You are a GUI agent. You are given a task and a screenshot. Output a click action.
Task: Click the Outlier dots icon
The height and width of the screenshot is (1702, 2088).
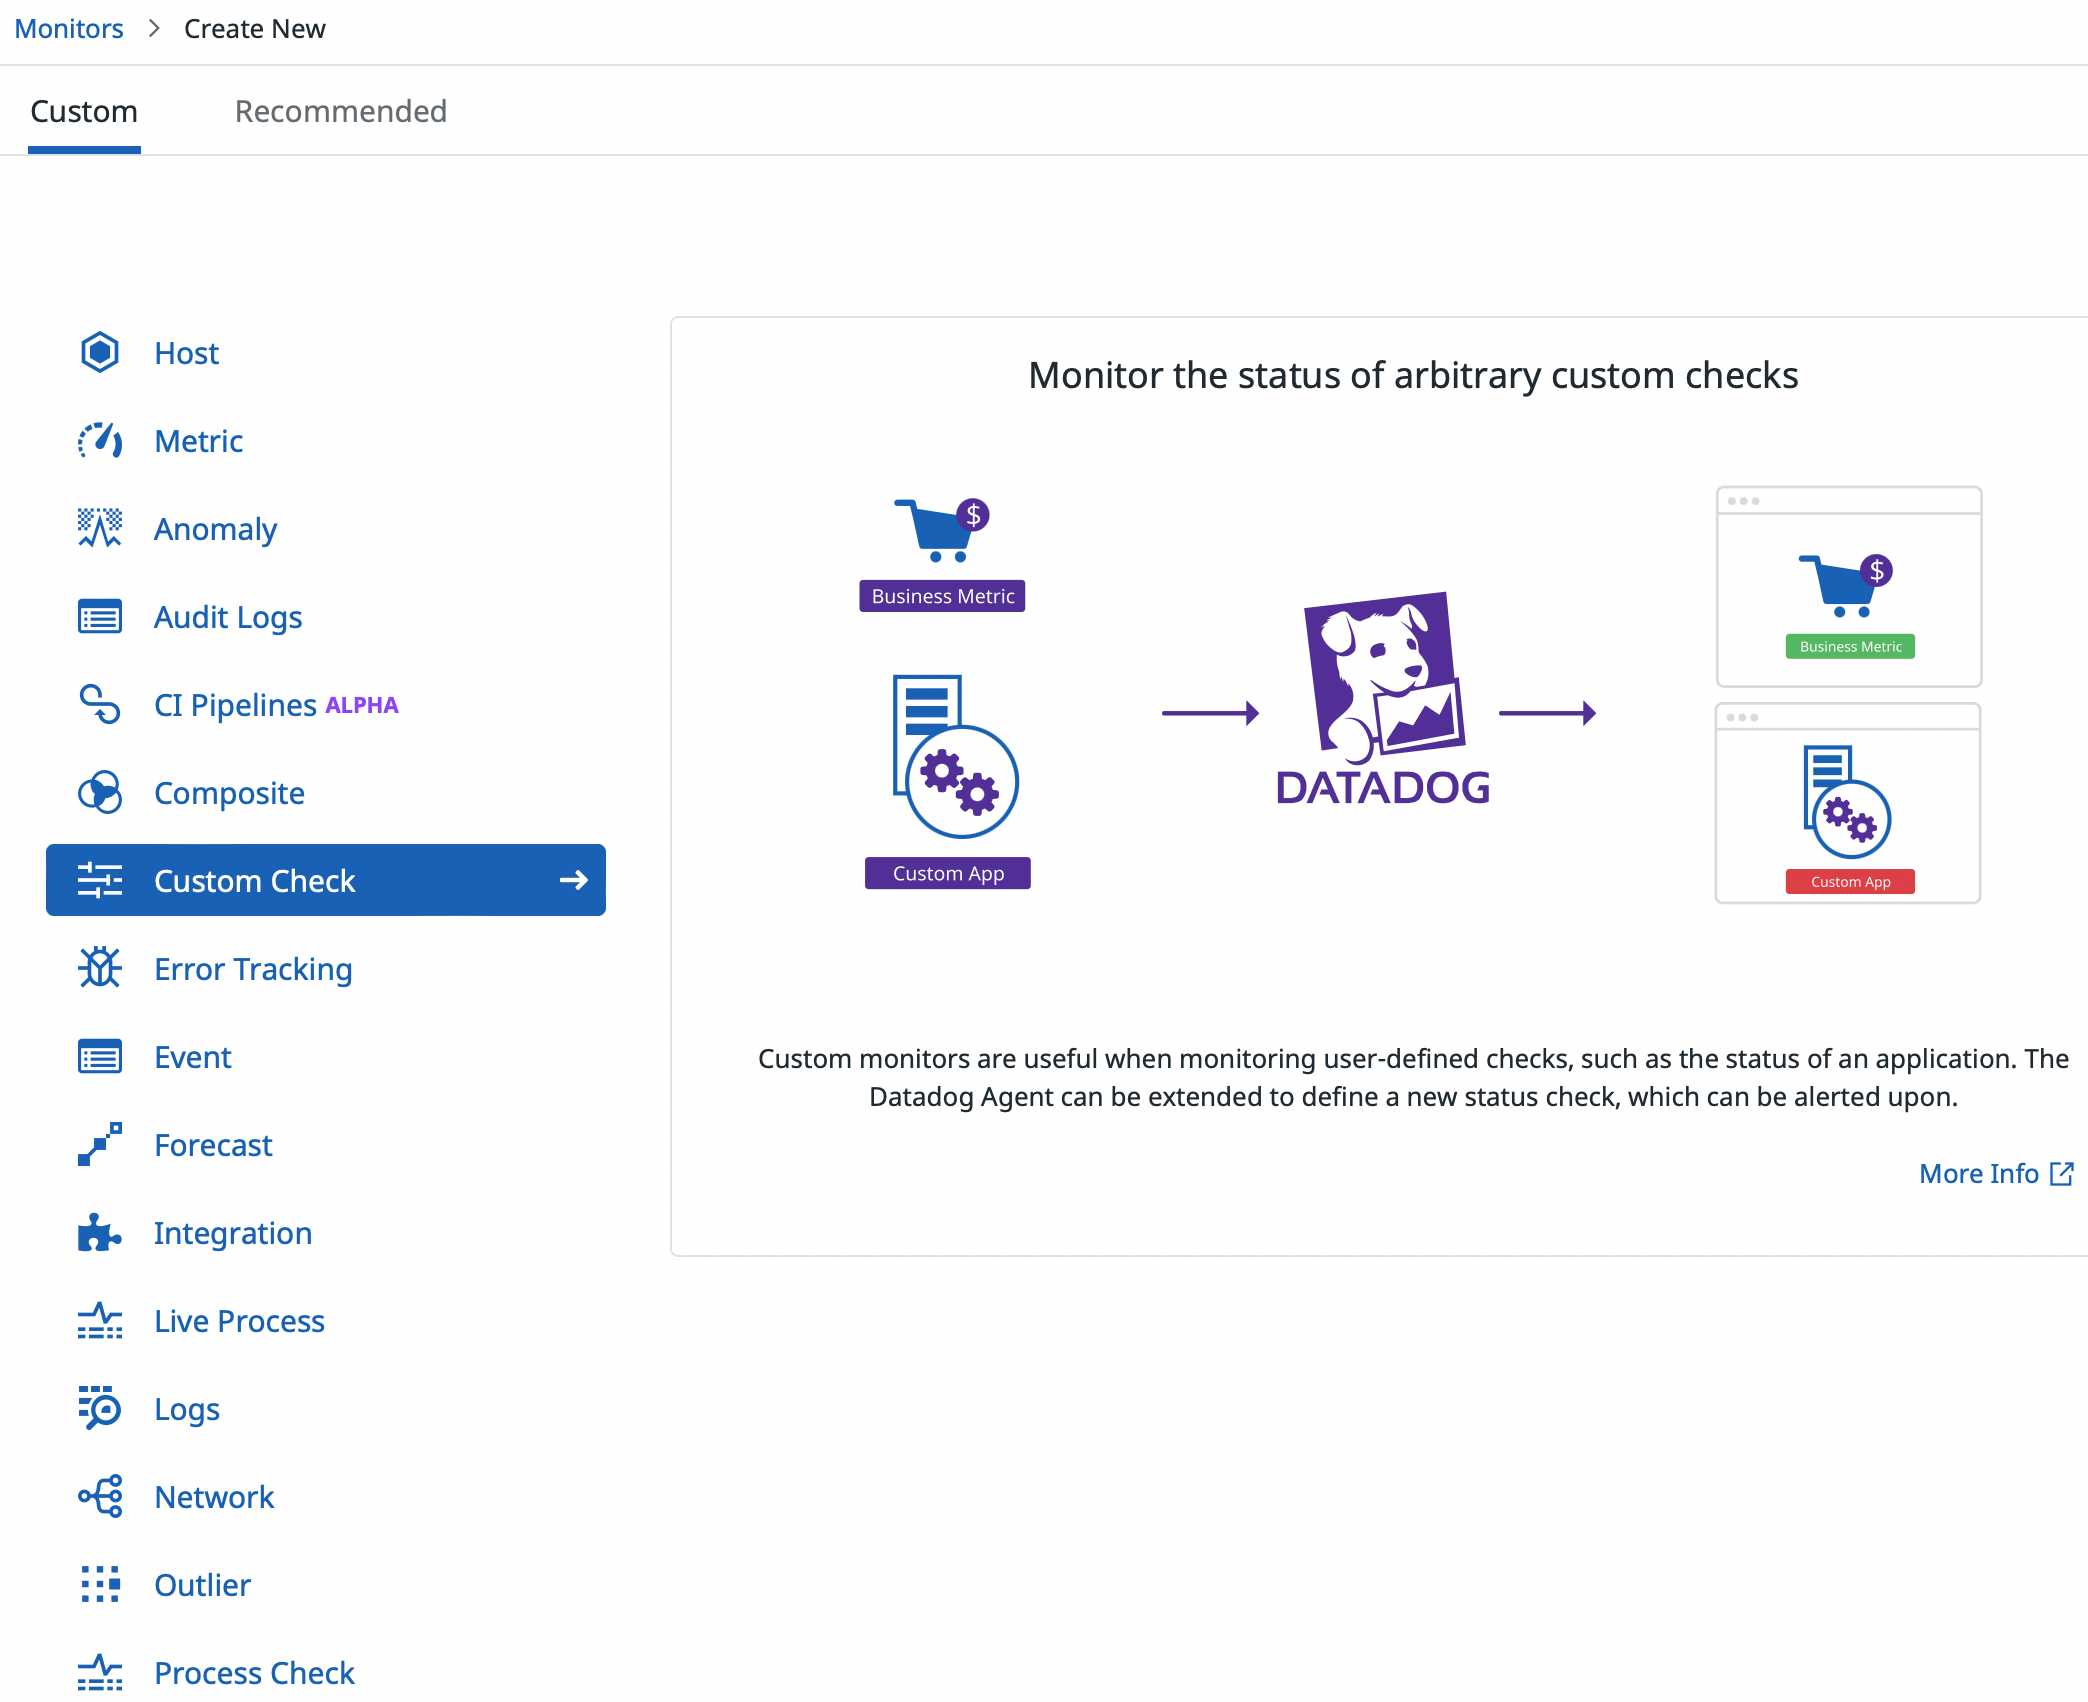click(100, 1585)
